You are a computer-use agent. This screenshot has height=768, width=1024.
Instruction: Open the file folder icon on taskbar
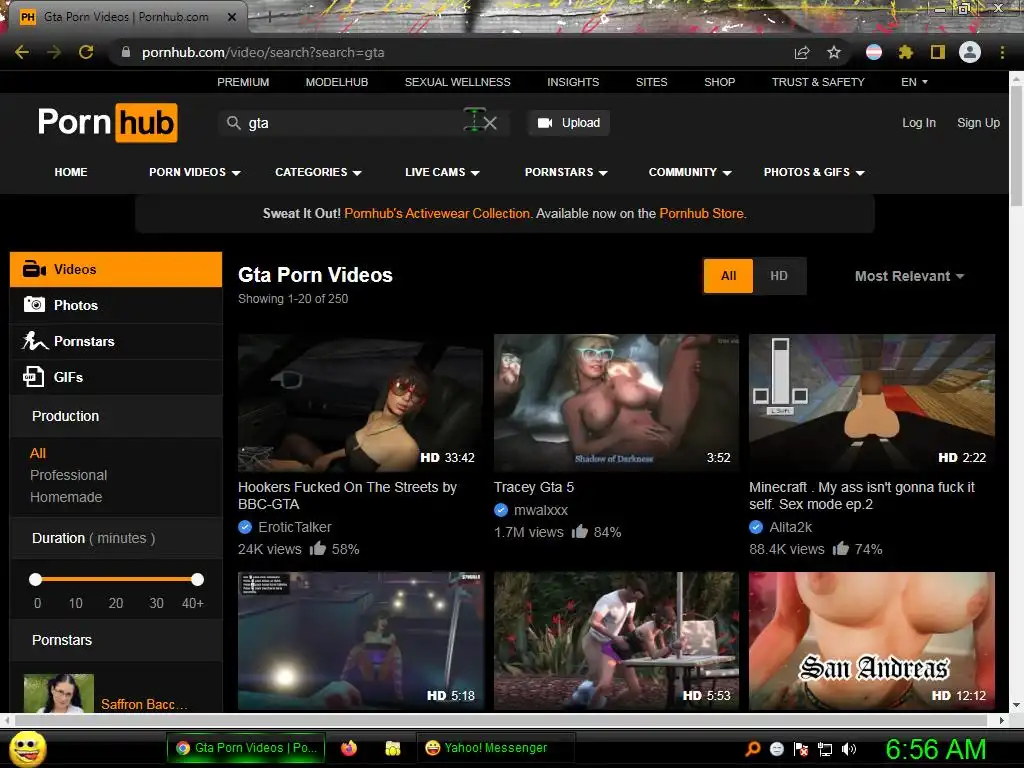tap(392, 748)
